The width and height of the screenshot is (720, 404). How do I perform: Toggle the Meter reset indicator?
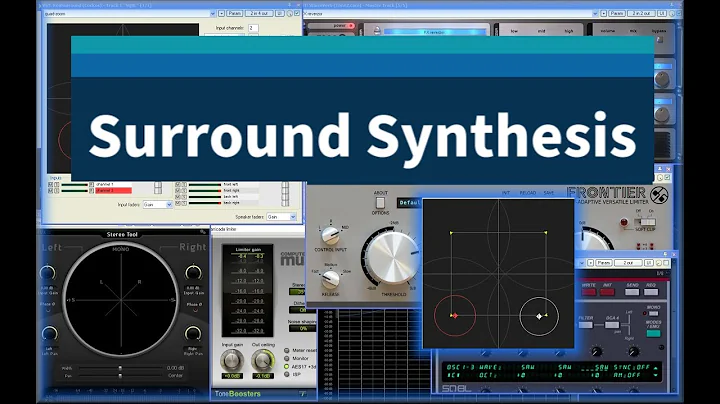pos(287,350)
